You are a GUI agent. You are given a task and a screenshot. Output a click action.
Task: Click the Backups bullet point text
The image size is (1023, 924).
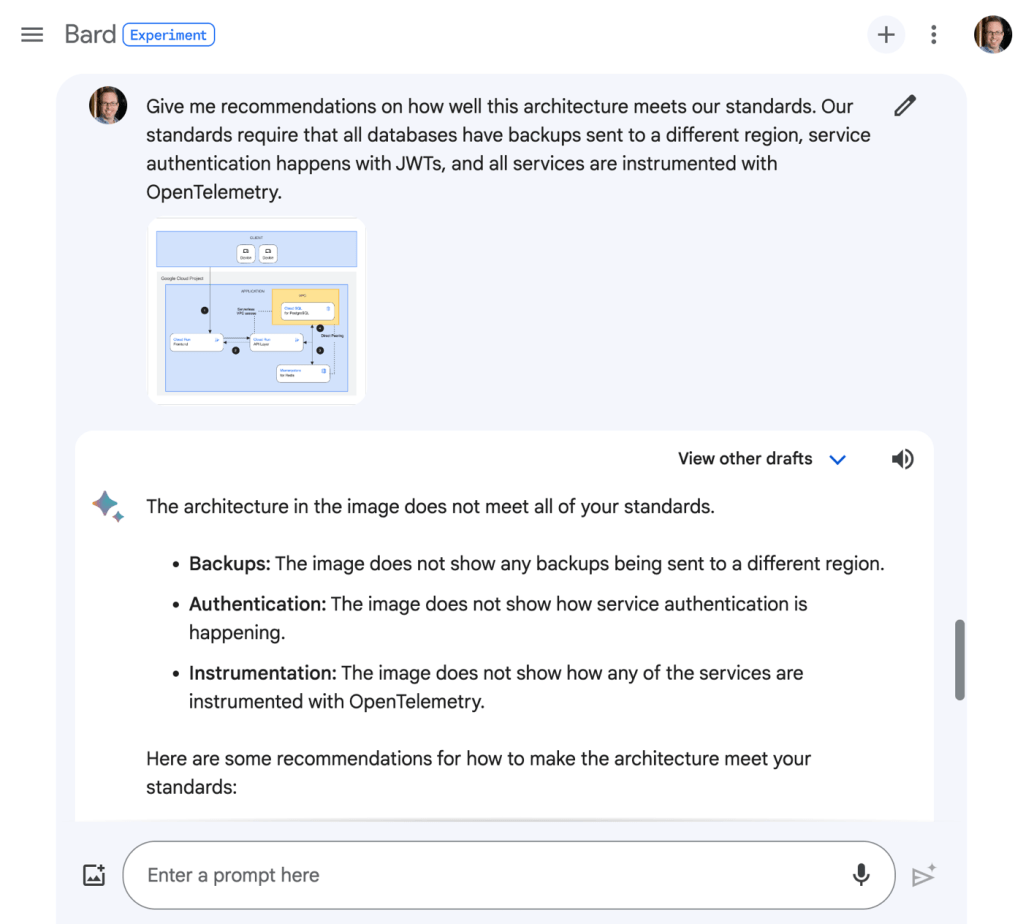click(536, 564)
